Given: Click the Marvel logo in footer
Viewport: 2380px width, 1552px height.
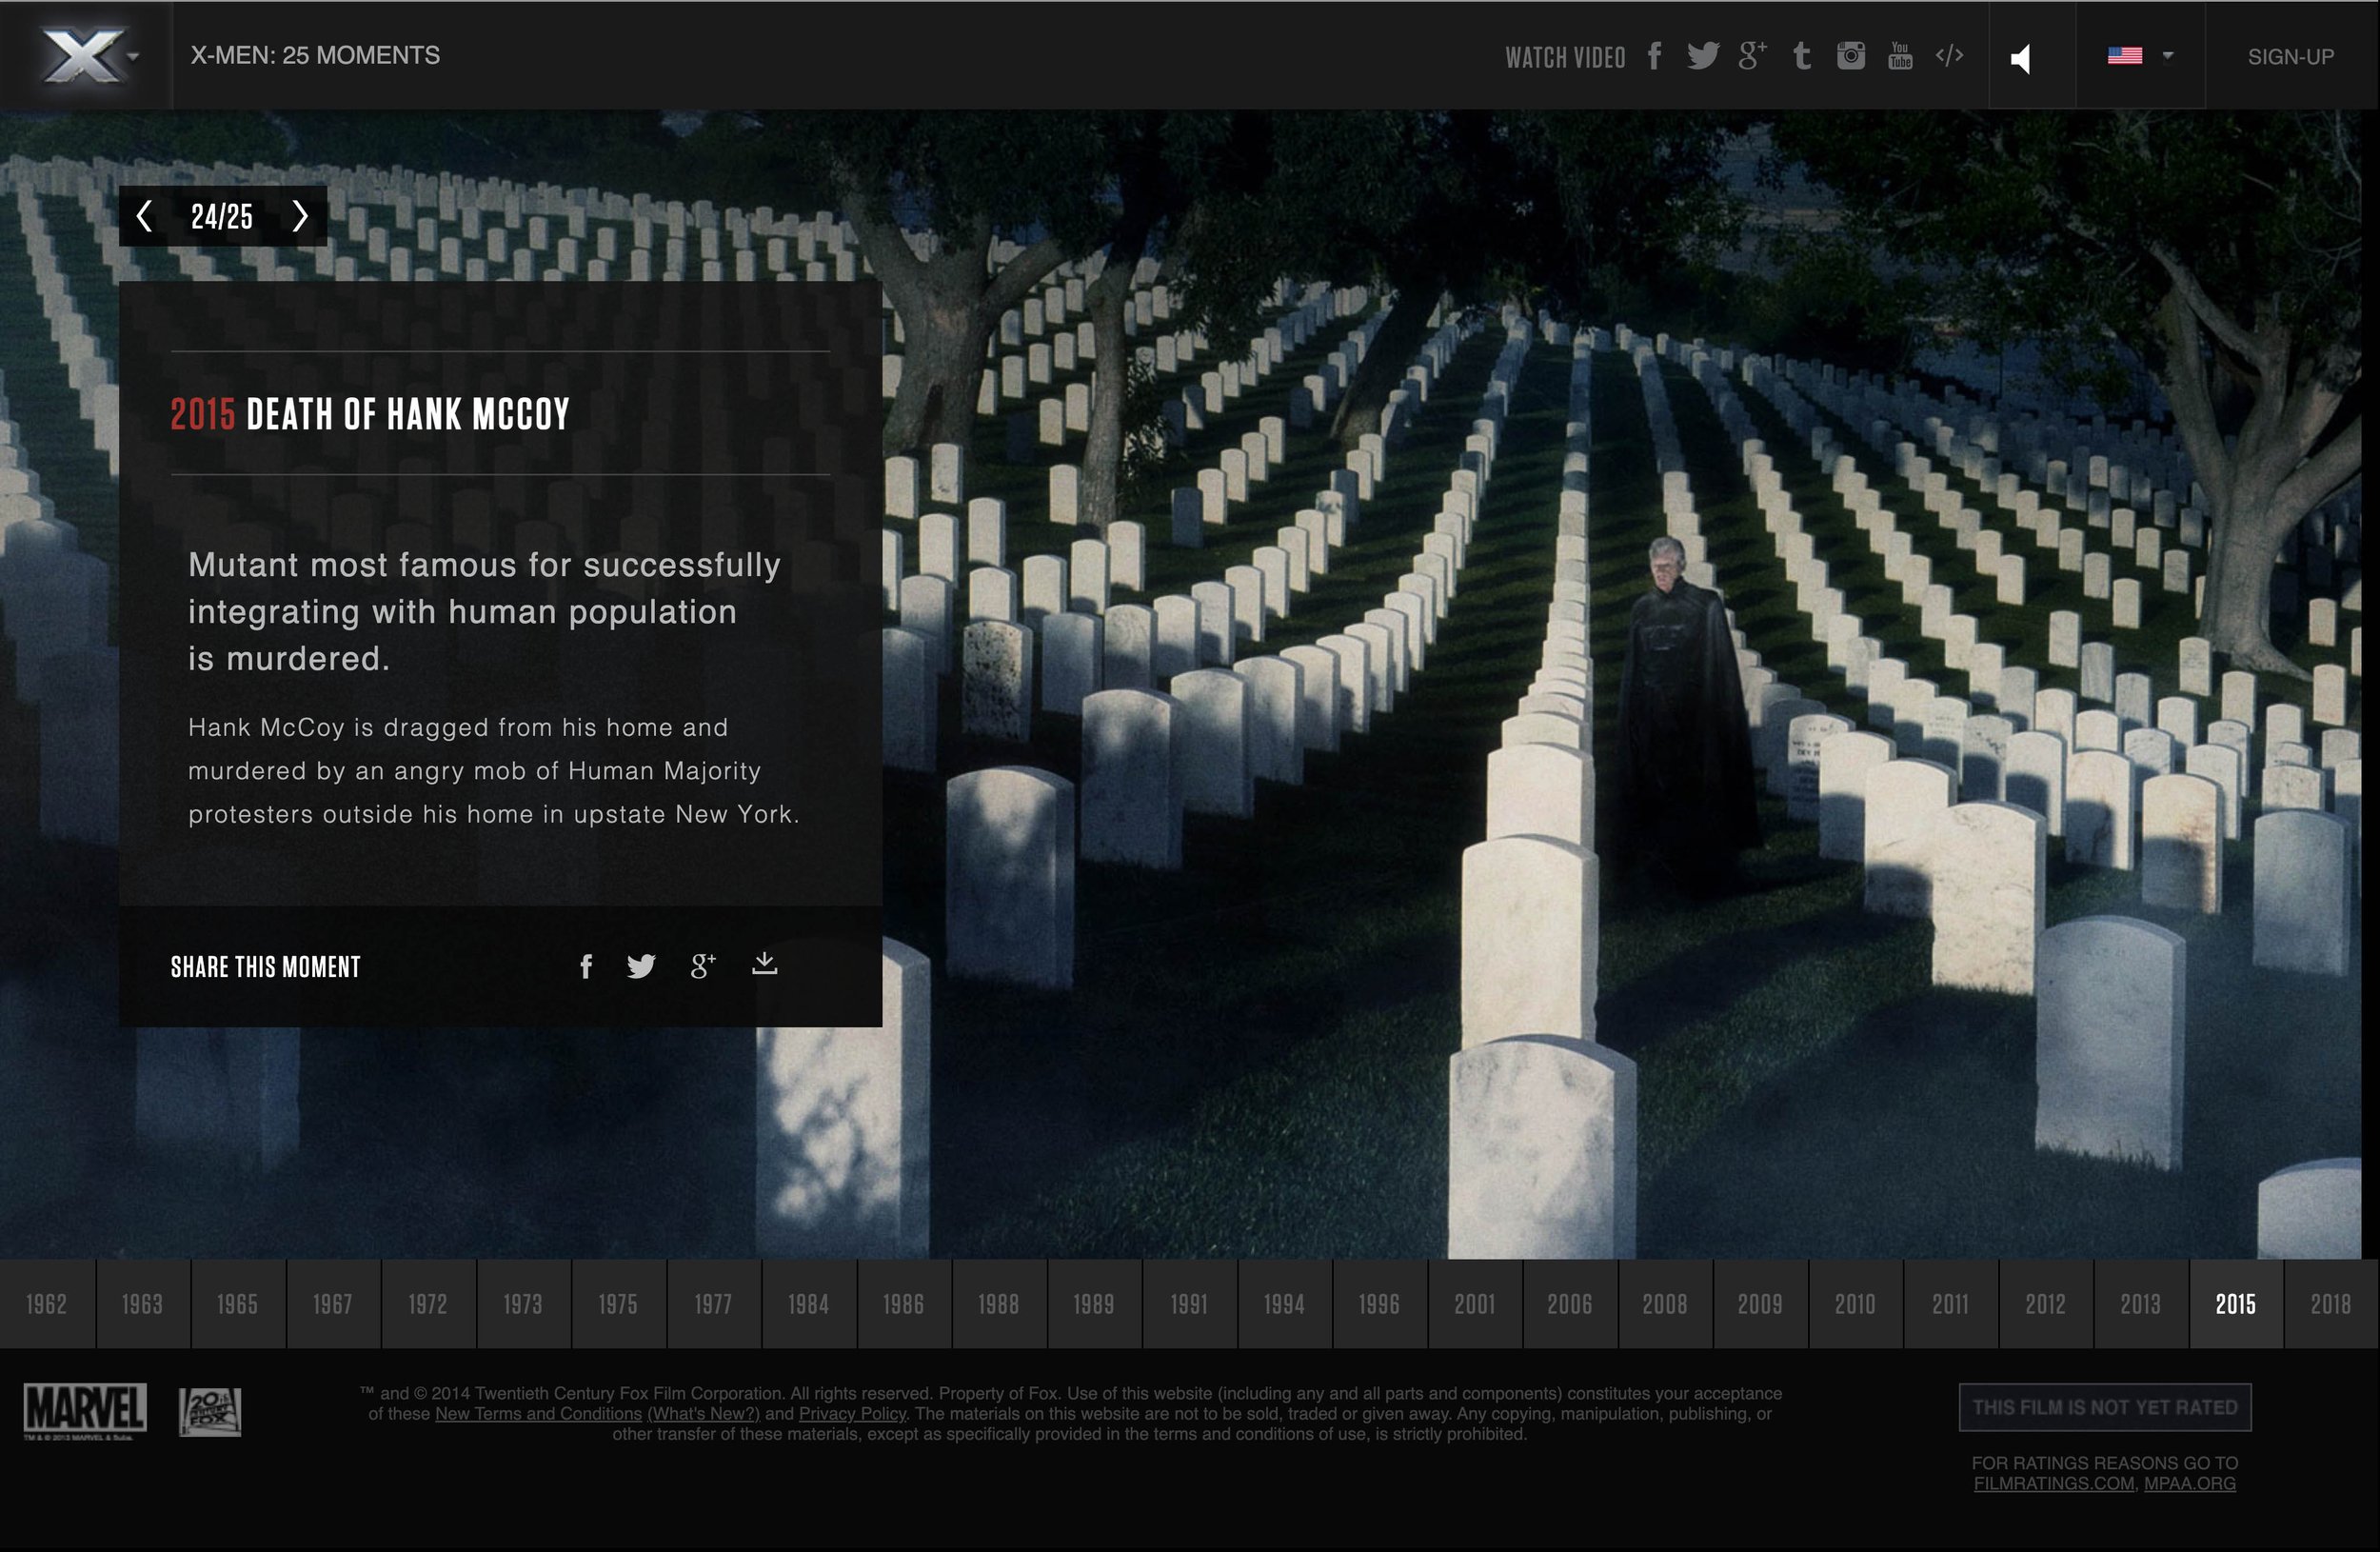Looking at the screenshot, I should pos(85,1411).
